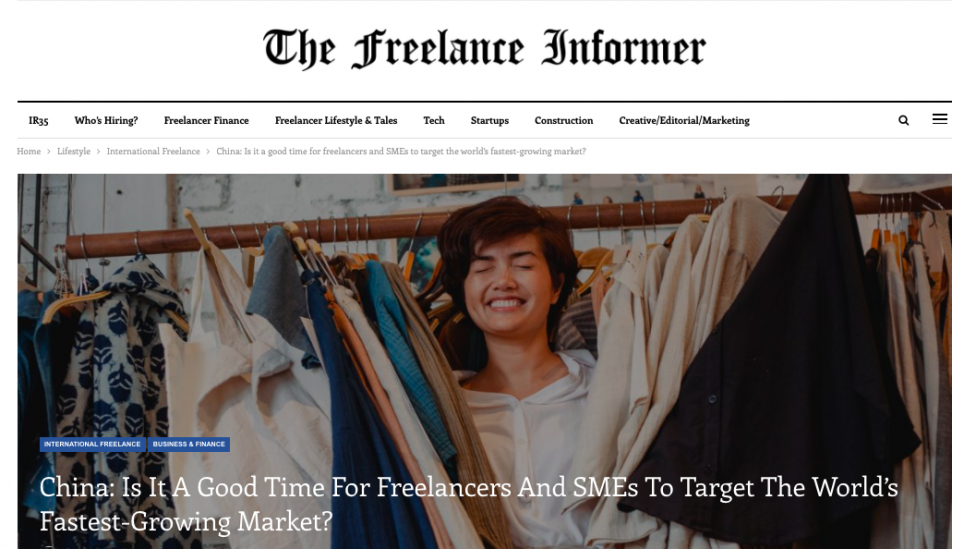Image resolution: width=976 pixels, height=549 pixels.
Task: Select the Business & Finance category tag
Action: [x=189, y=444]
